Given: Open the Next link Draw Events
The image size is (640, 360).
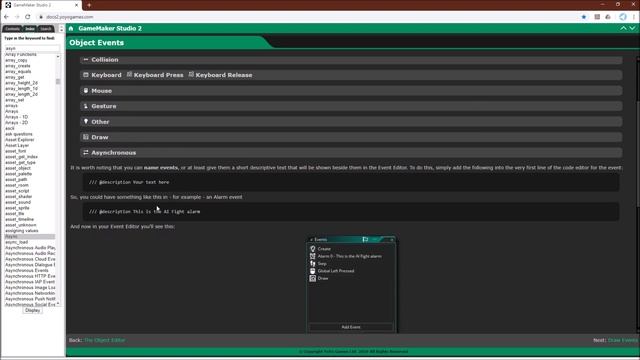Looking at the screenshot, I should click(x=623, y=340).
